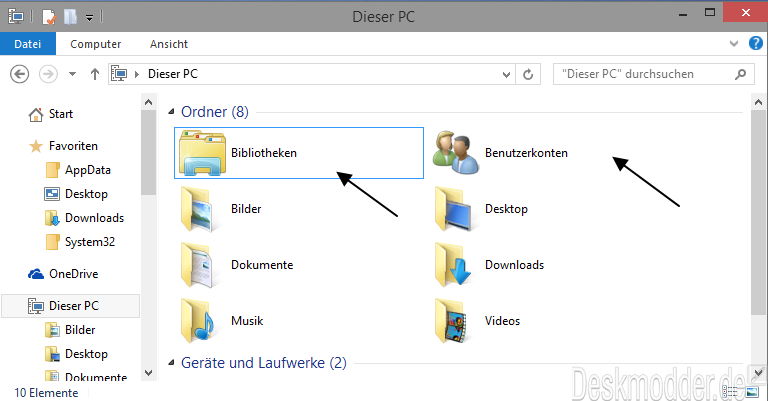Viewport: 768px width, 401px height.
Task: Select Dokumente in the sidebar tree
Action: coord(96,377)
